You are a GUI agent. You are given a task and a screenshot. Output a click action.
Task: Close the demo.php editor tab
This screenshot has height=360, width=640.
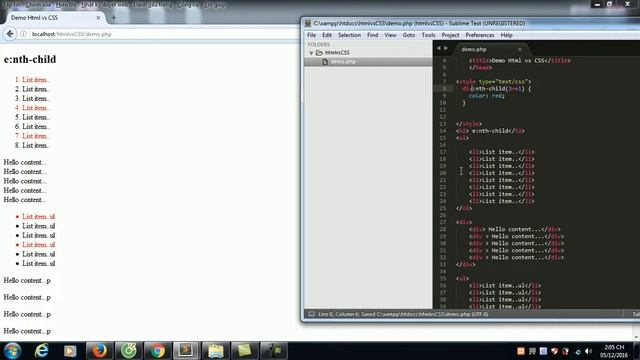[x=520, y=49]
